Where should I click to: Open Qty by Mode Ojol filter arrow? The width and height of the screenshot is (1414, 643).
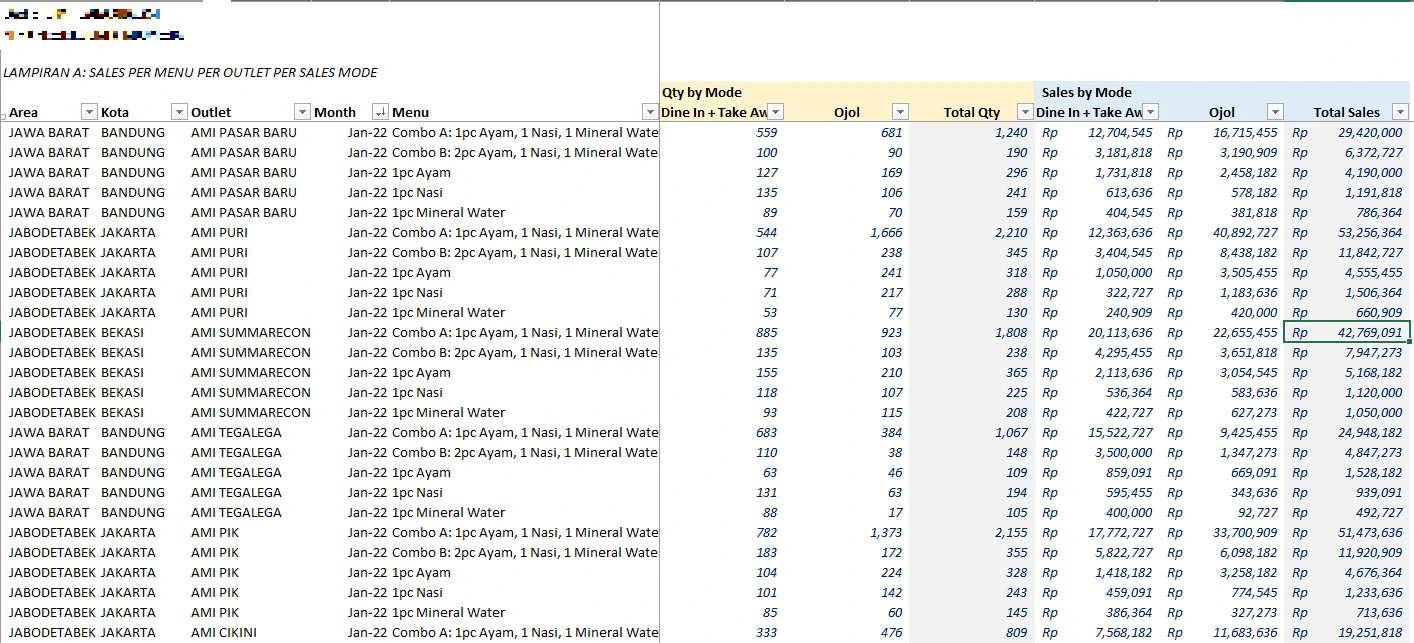[x=900, y=112]
